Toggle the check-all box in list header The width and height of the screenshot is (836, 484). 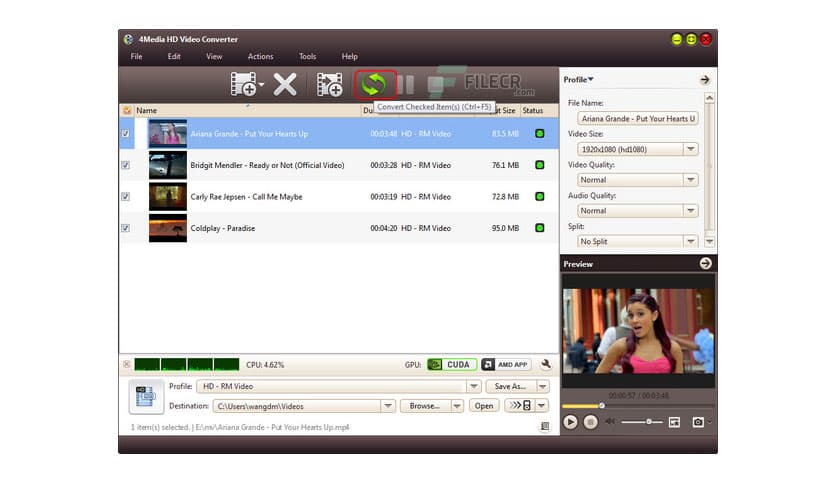pyautogui.click(x=127, y=110)
